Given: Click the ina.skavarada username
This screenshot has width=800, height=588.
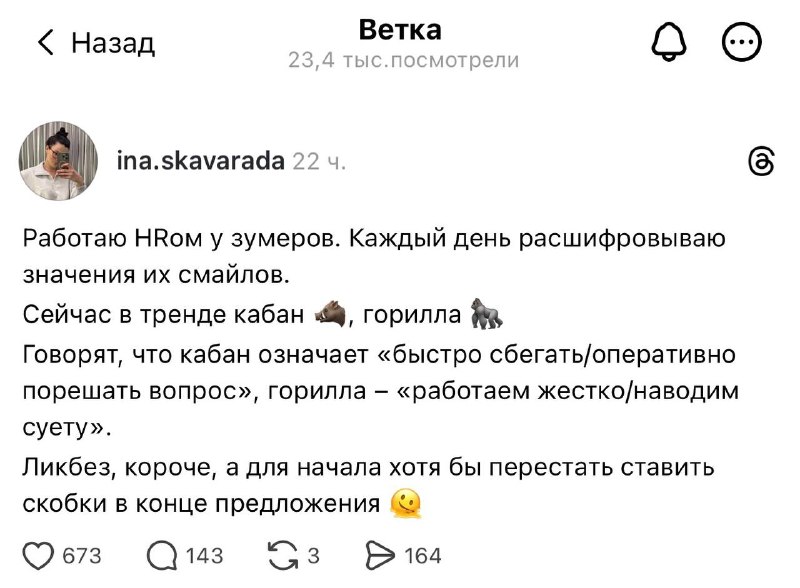Looking at the screenshot, I should click(x=201, y=161).
